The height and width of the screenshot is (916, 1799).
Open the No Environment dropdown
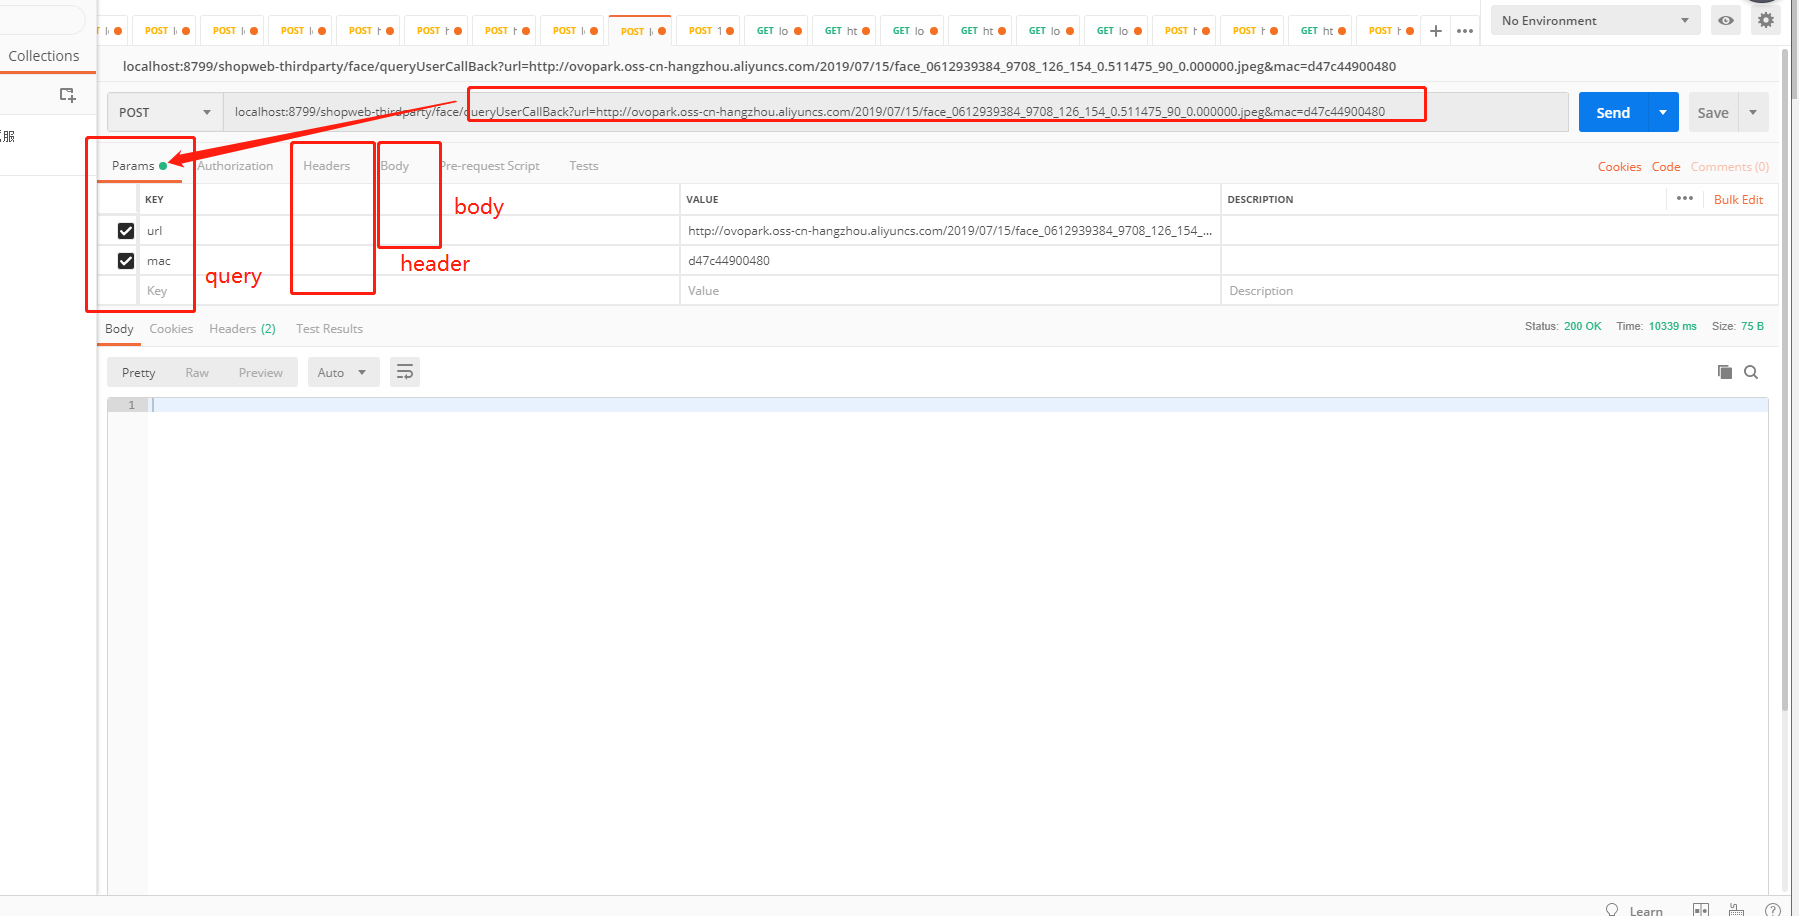[x=1594, y=19]
